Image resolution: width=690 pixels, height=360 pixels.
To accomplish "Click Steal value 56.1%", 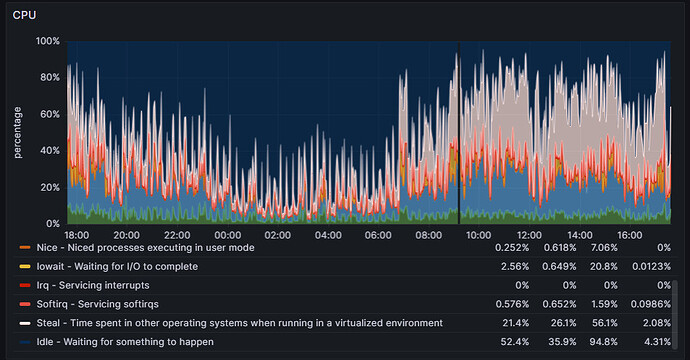I will pos(605,323).
